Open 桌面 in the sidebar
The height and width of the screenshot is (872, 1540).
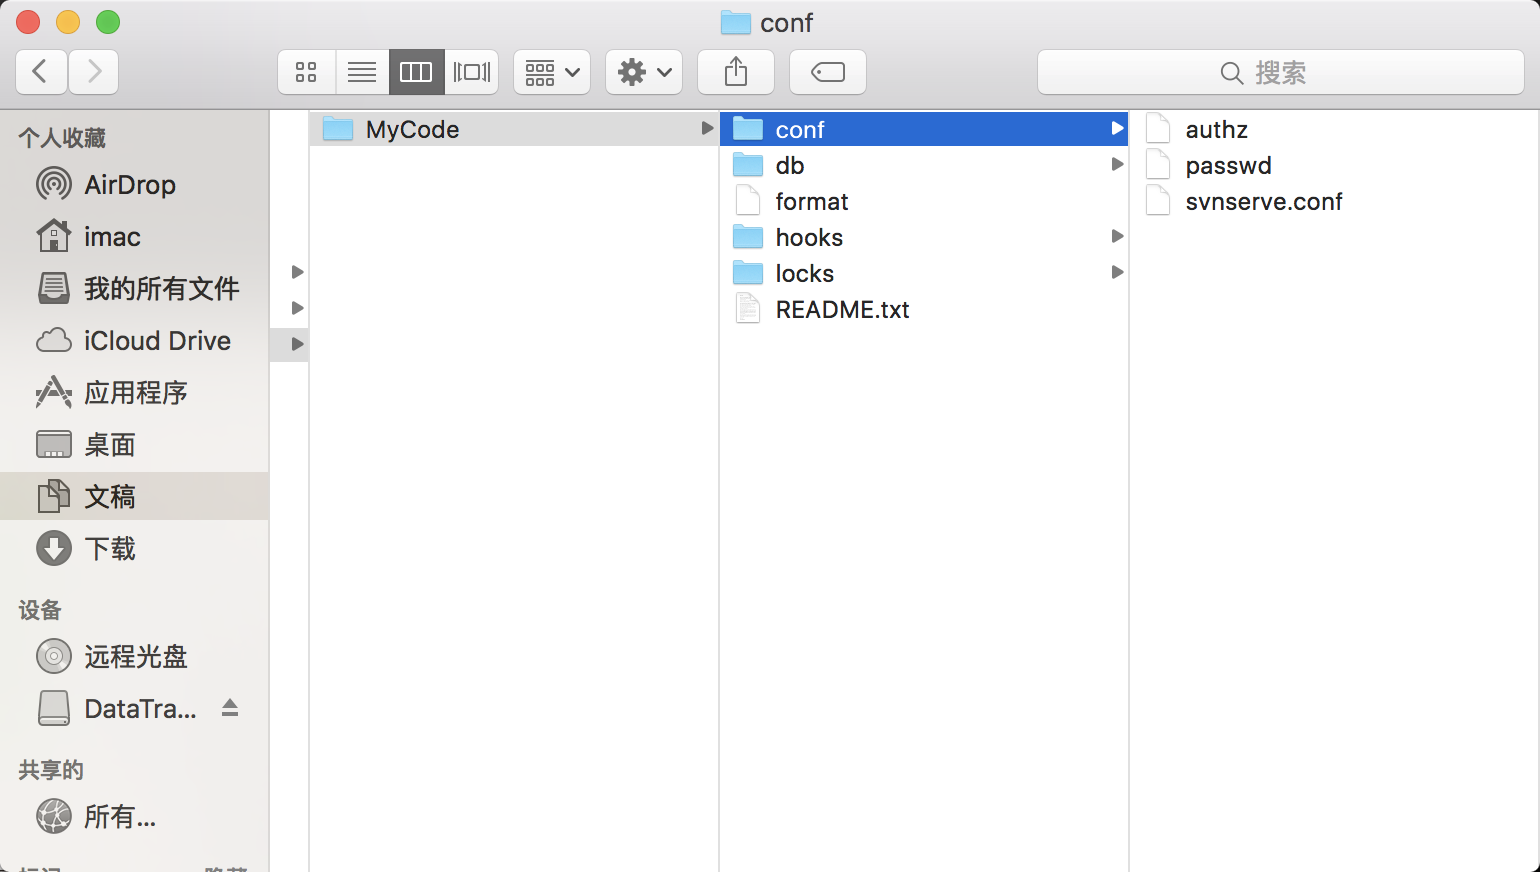[134, 445]
